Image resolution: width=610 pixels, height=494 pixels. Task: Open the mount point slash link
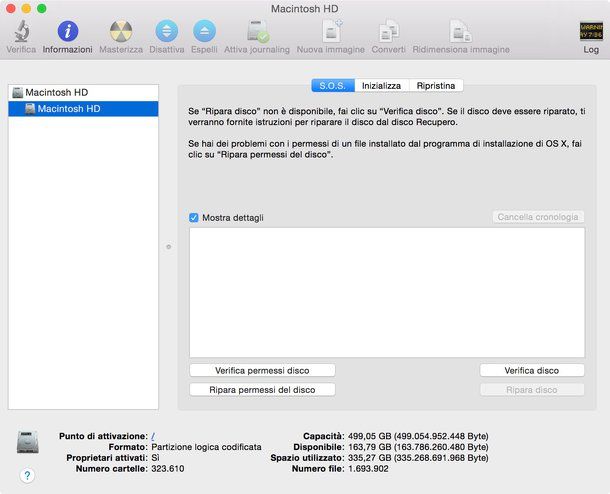pyautogui.click(x=153, y=436)
